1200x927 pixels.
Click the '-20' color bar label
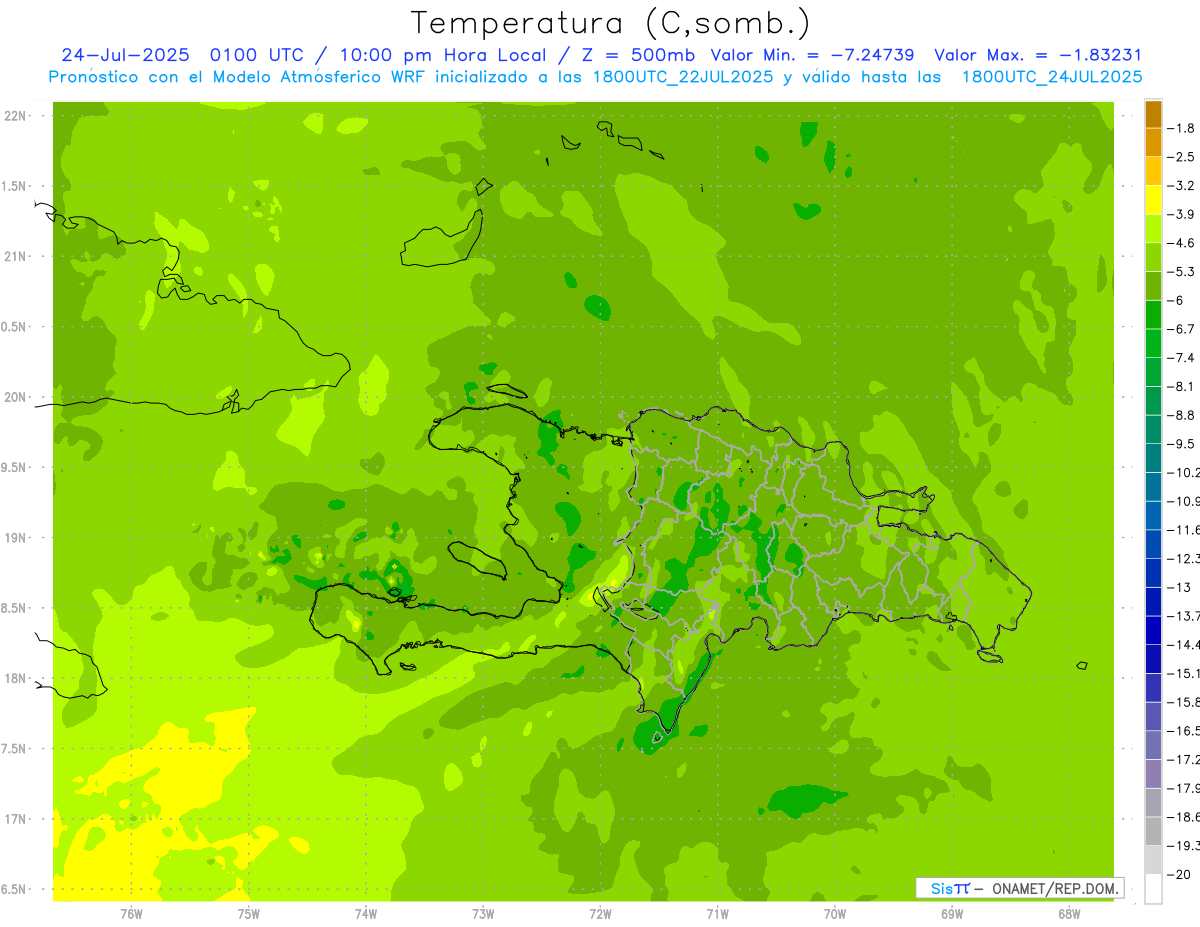[1179, 874]
